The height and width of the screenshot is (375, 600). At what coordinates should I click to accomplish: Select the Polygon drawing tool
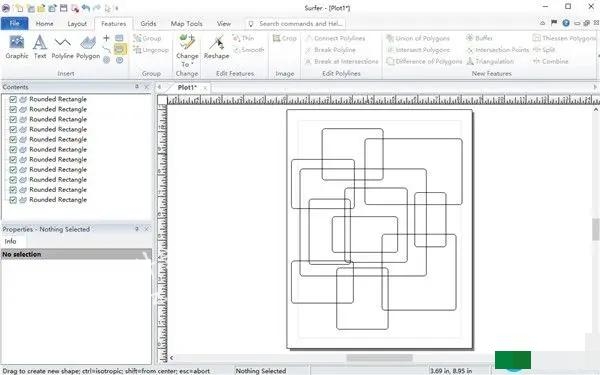[x=88, y=47]
